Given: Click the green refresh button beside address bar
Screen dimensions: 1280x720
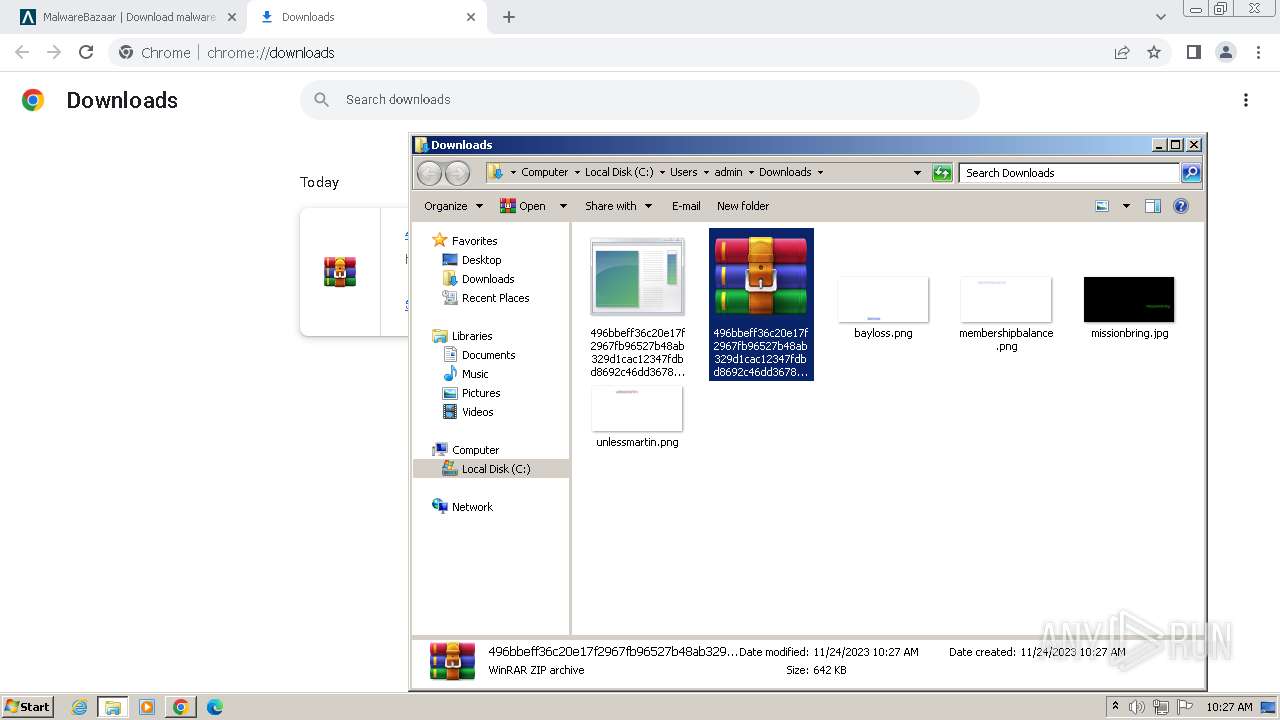Looking at the screenshot, I should pos(941,173).
